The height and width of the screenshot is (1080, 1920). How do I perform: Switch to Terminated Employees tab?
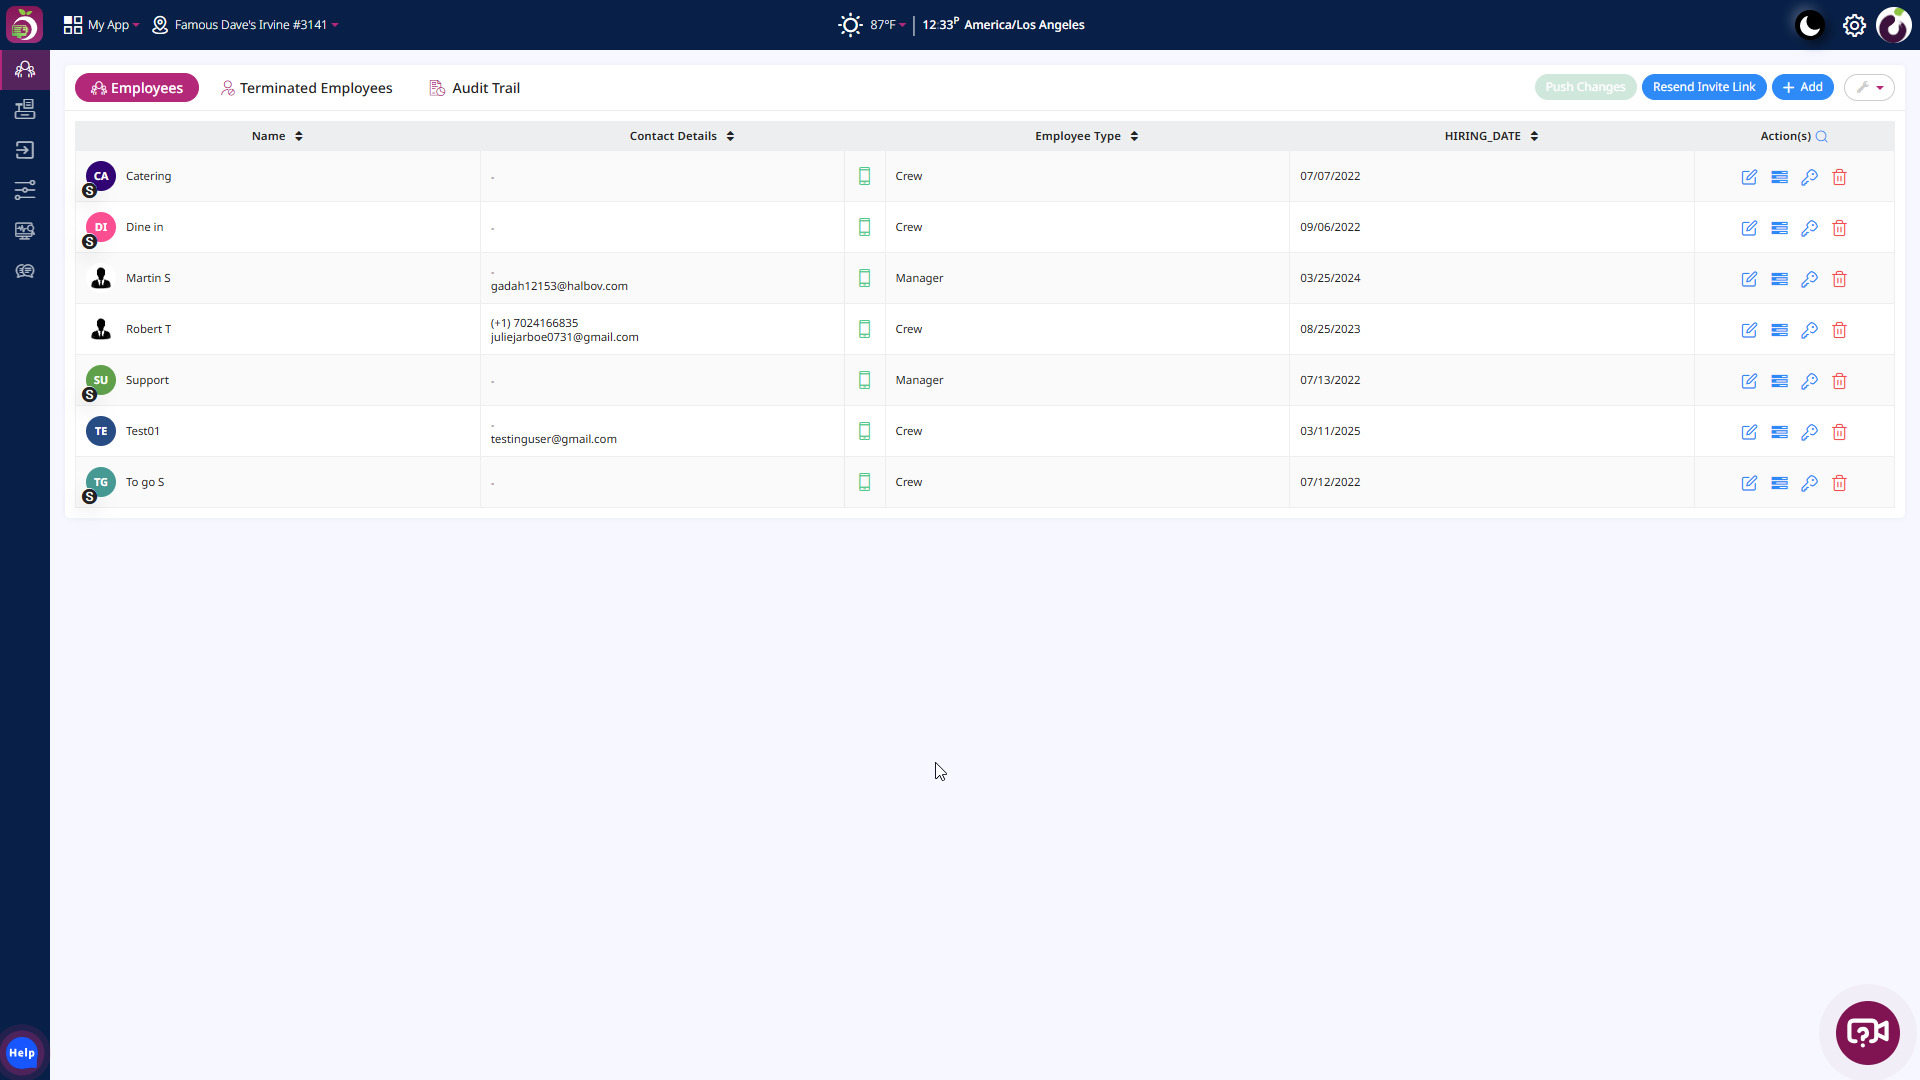(306, 88)
